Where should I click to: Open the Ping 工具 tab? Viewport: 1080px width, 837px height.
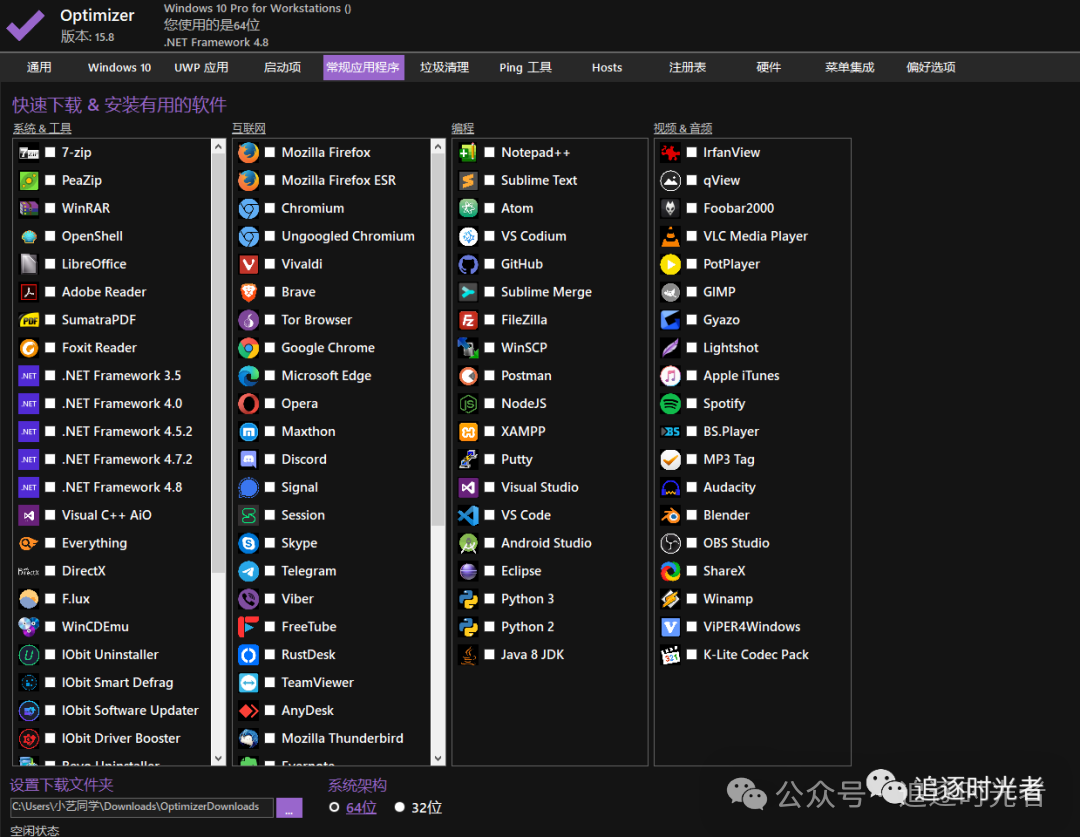pyautogui.click(x=526, y=68)
